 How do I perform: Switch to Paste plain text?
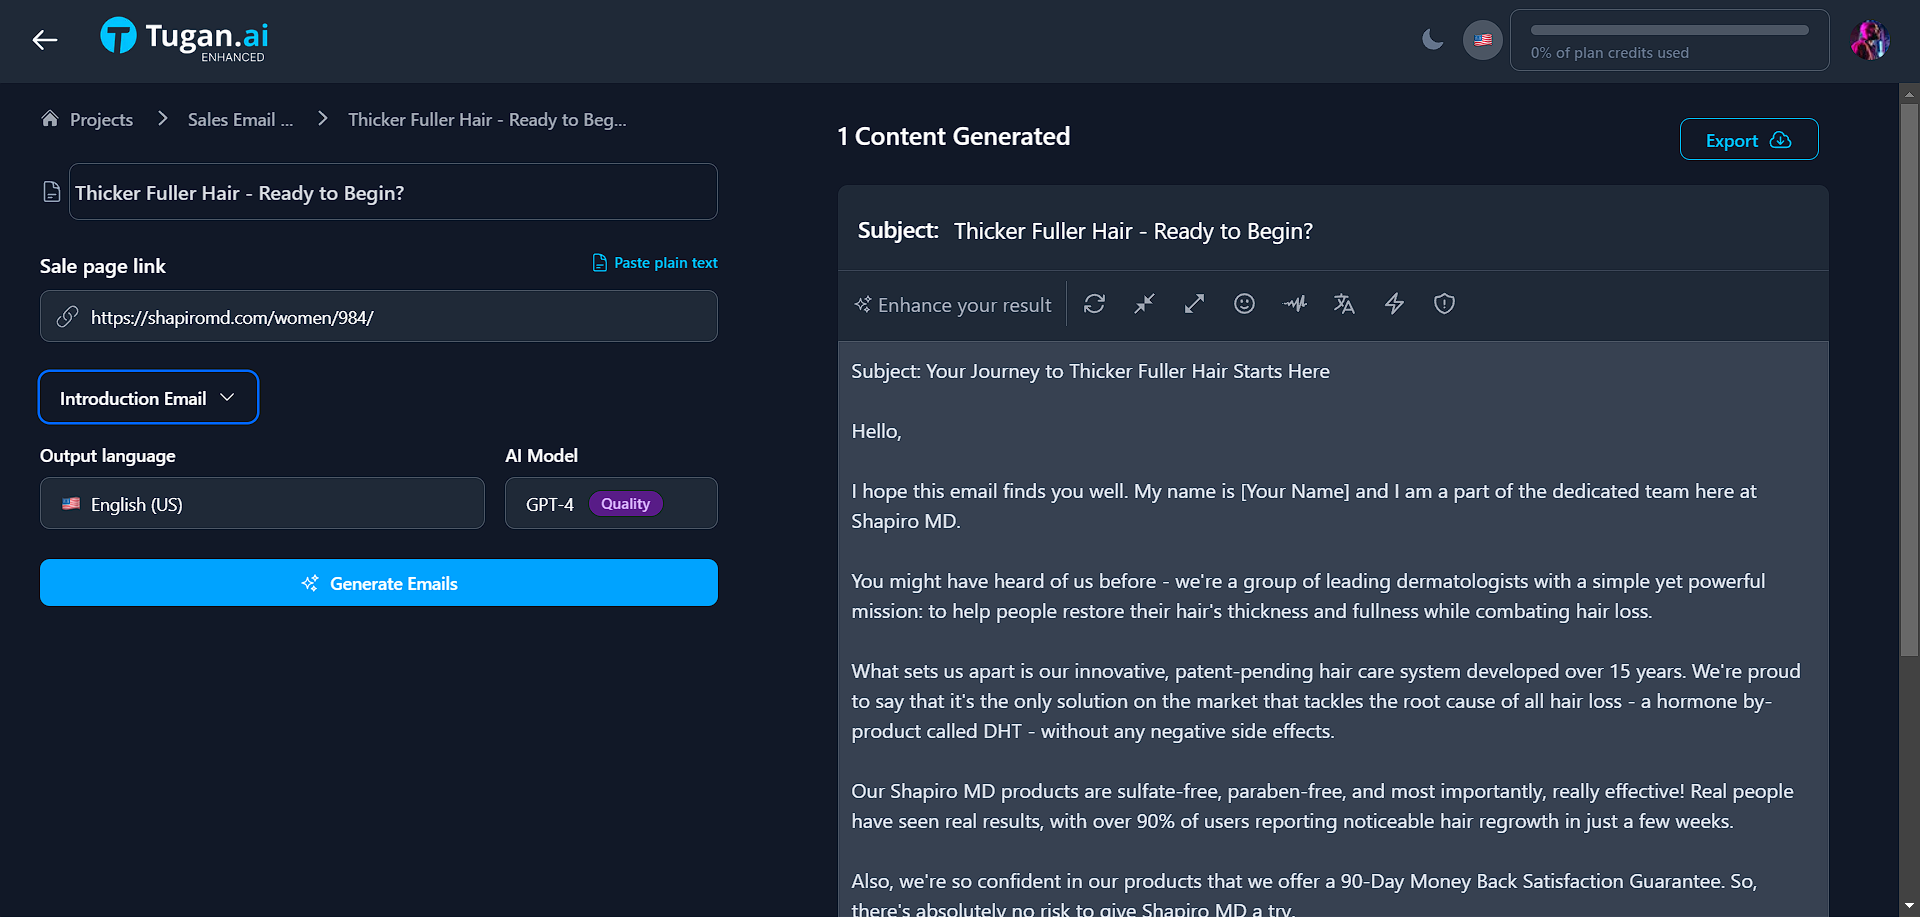click(x=655, y=263)
